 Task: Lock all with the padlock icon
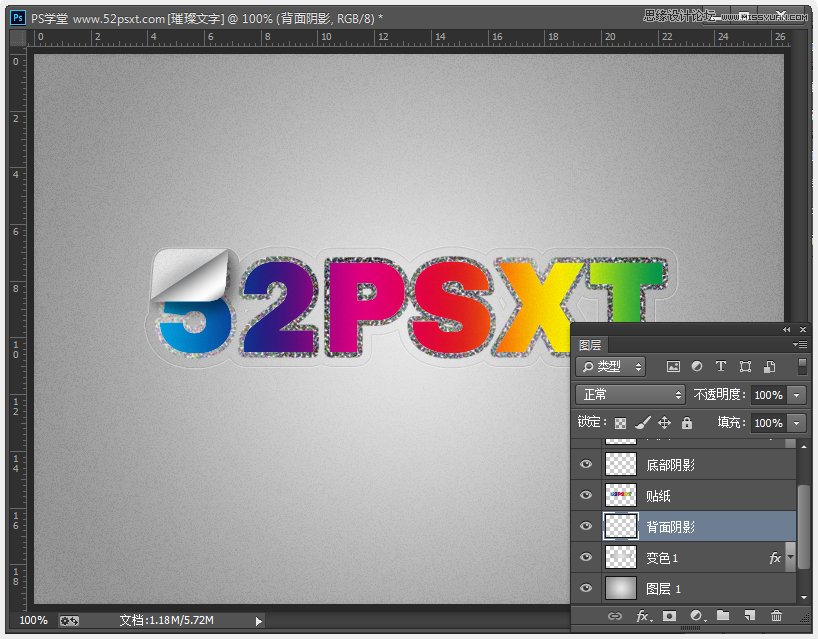[687, 423]
